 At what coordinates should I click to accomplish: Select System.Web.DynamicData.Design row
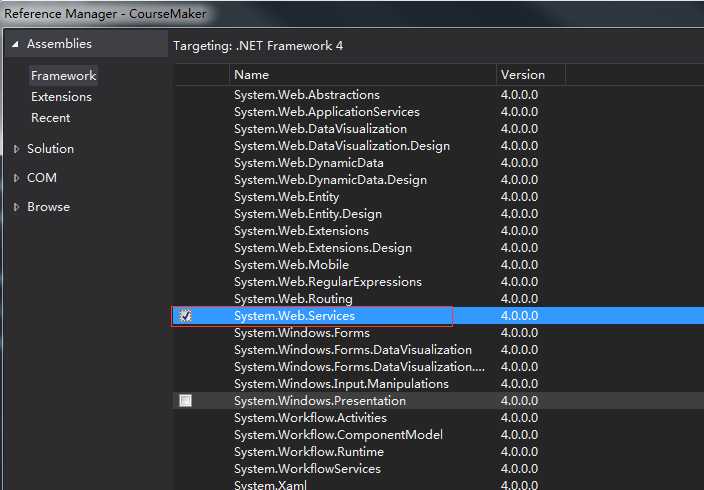(x=440, y=180)
